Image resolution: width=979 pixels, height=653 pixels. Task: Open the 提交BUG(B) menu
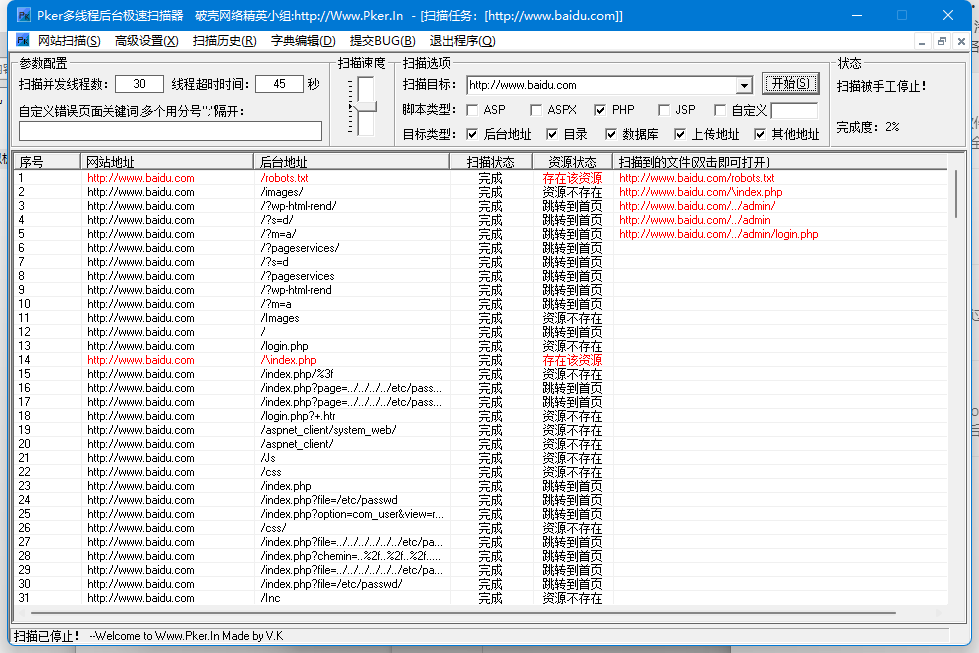click(382, 41)
